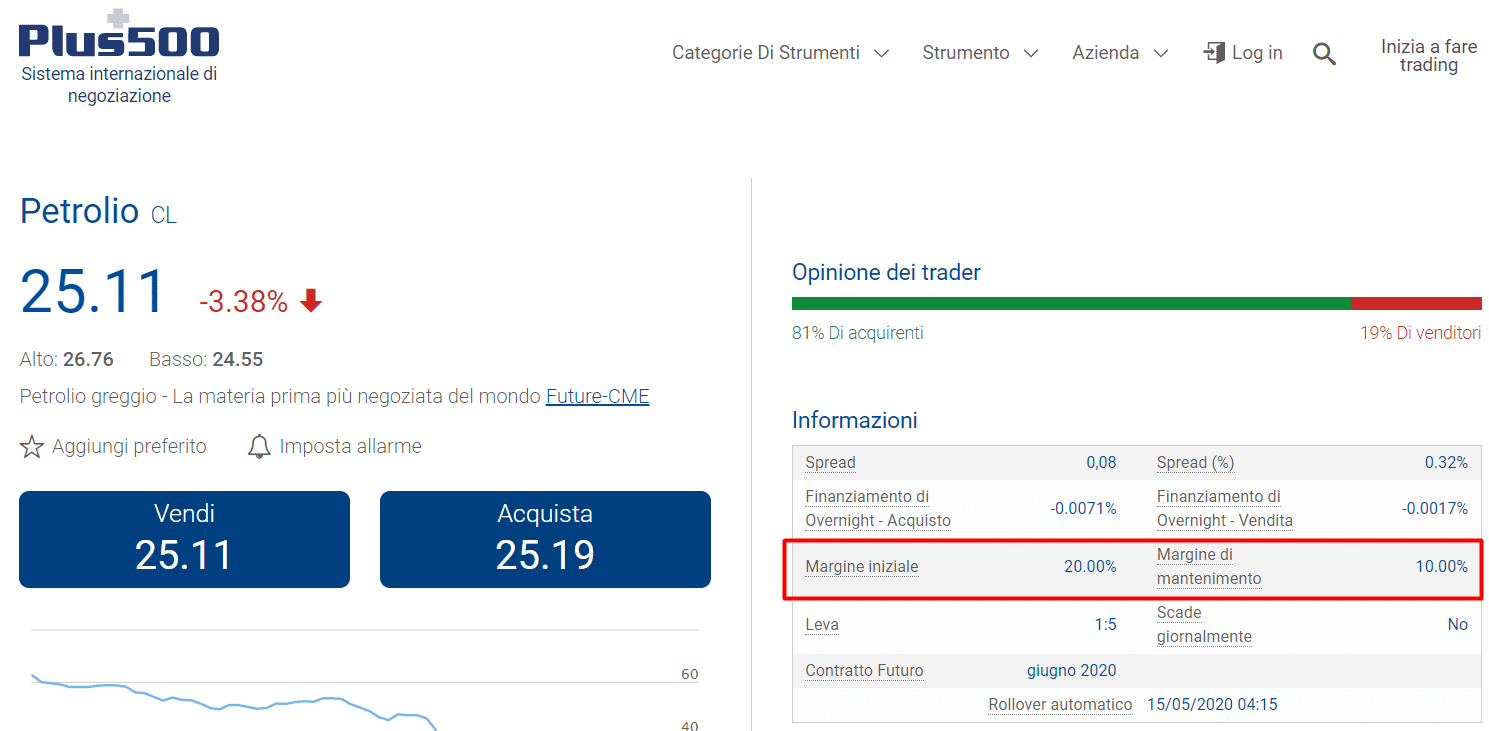
Task: Click the Margine iniziale label
Action: (x=861, y=567)
